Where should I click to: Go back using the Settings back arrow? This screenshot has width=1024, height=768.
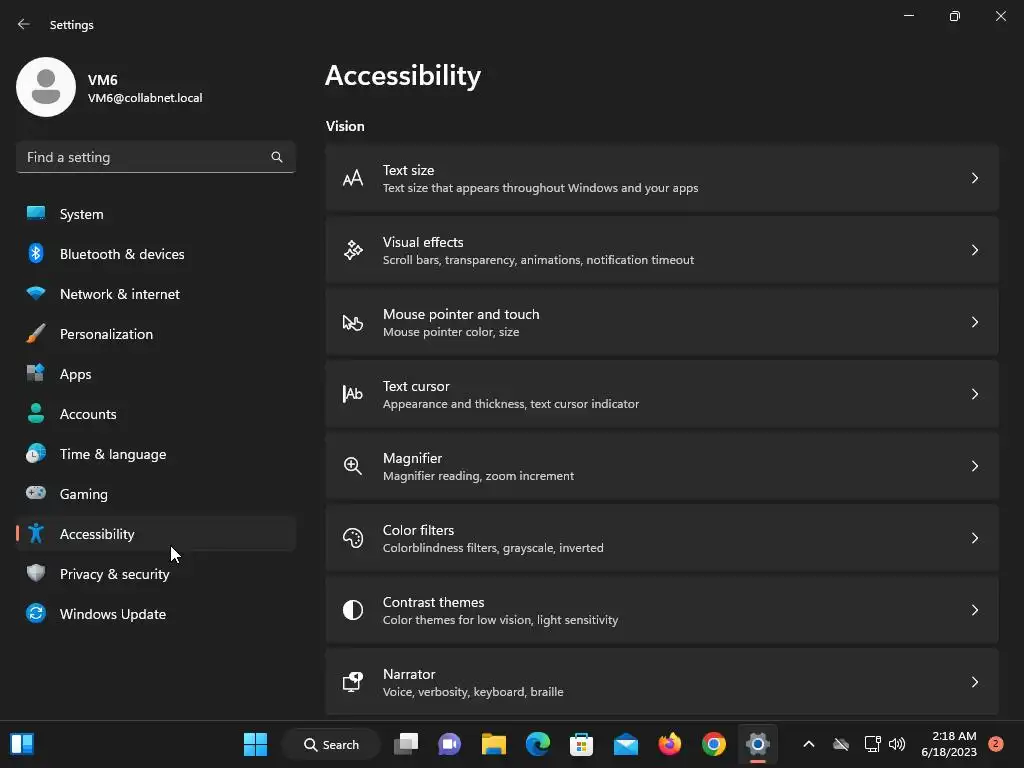coord(24,24)
